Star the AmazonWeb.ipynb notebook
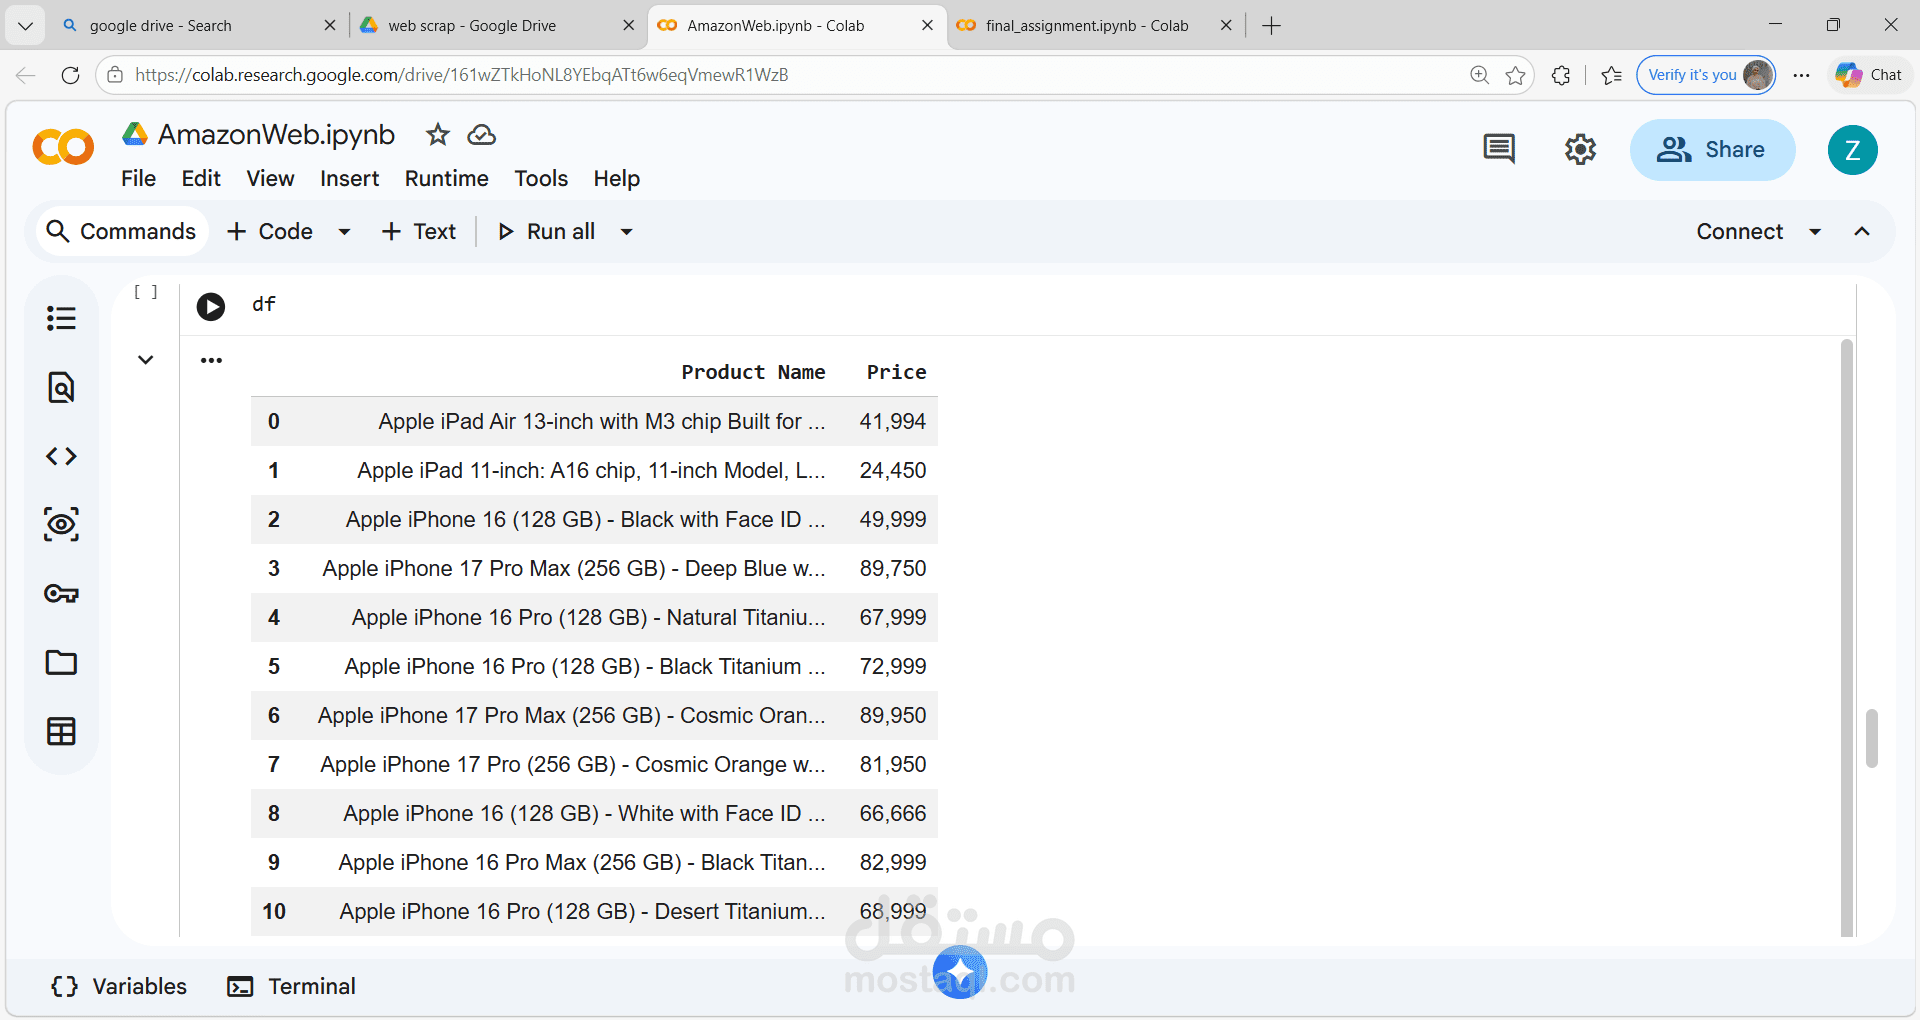Image resolution: width=1920 pixels, height=1020 pixels. 437,135
